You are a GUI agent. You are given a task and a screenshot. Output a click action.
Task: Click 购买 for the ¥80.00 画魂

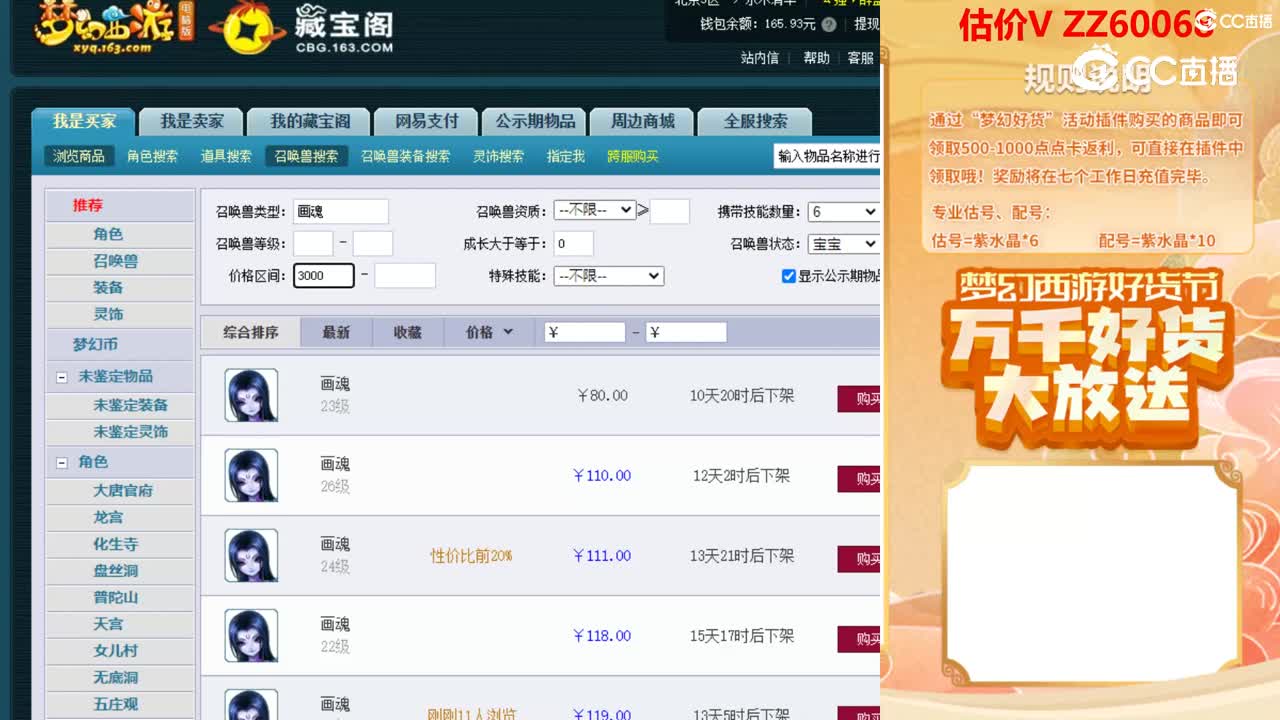point(859,398)
